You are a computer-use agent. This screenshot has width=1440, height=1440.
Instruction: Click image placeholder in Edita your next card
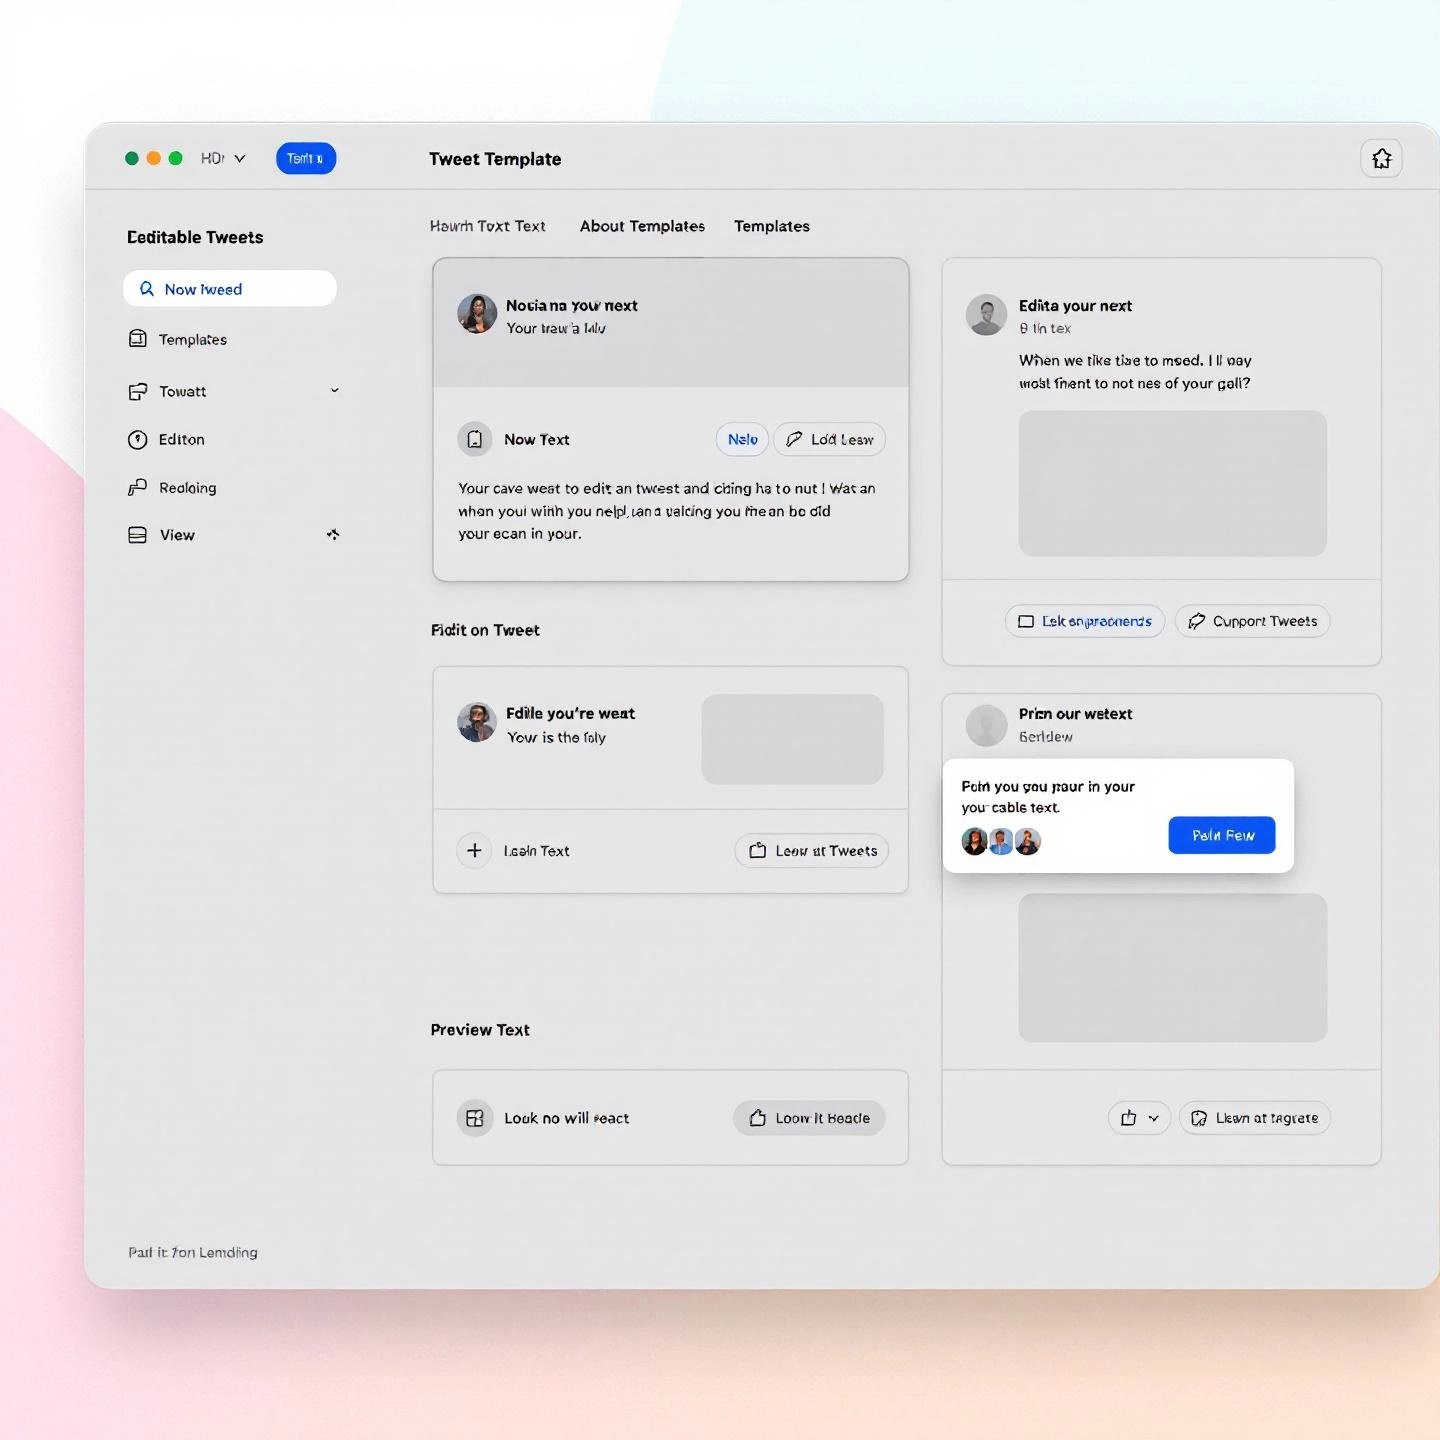coord(1172,483)
